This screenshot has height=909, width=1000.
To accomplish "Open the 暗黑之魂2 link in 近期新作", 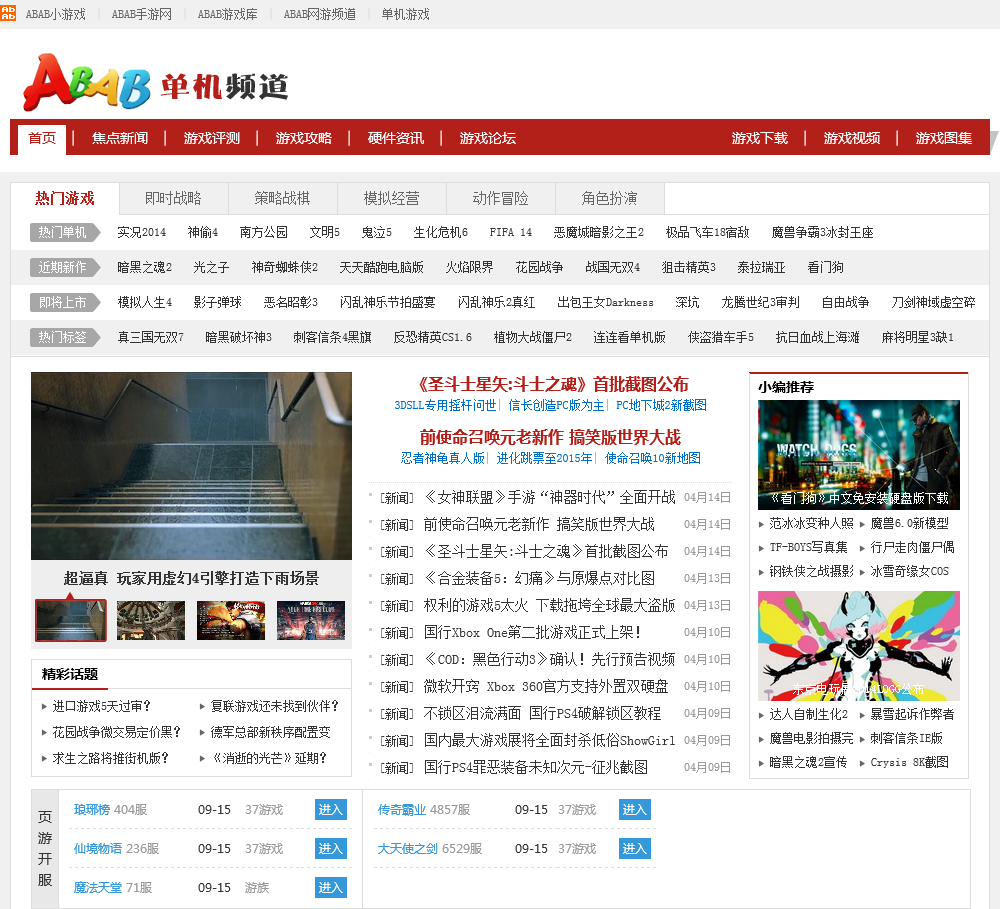I will pyautogui.click(x=144, y=267).
